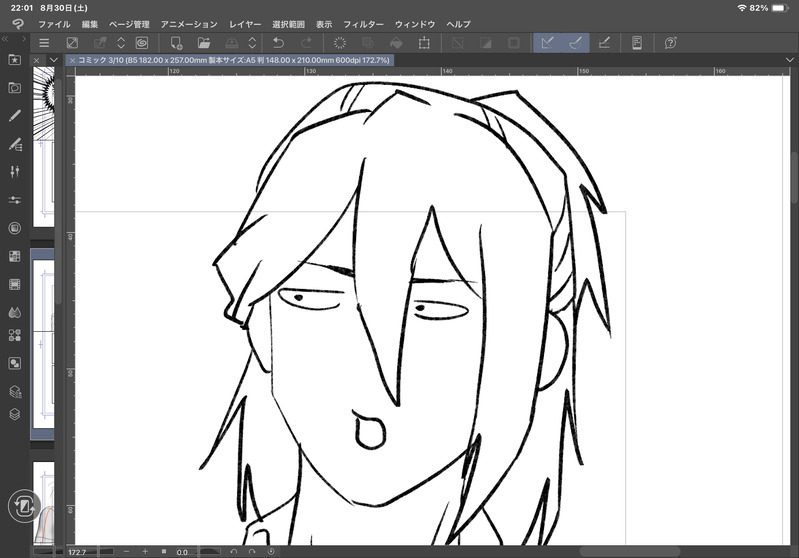Click the Clear dotted-circle icon

(x=340, y=43)
